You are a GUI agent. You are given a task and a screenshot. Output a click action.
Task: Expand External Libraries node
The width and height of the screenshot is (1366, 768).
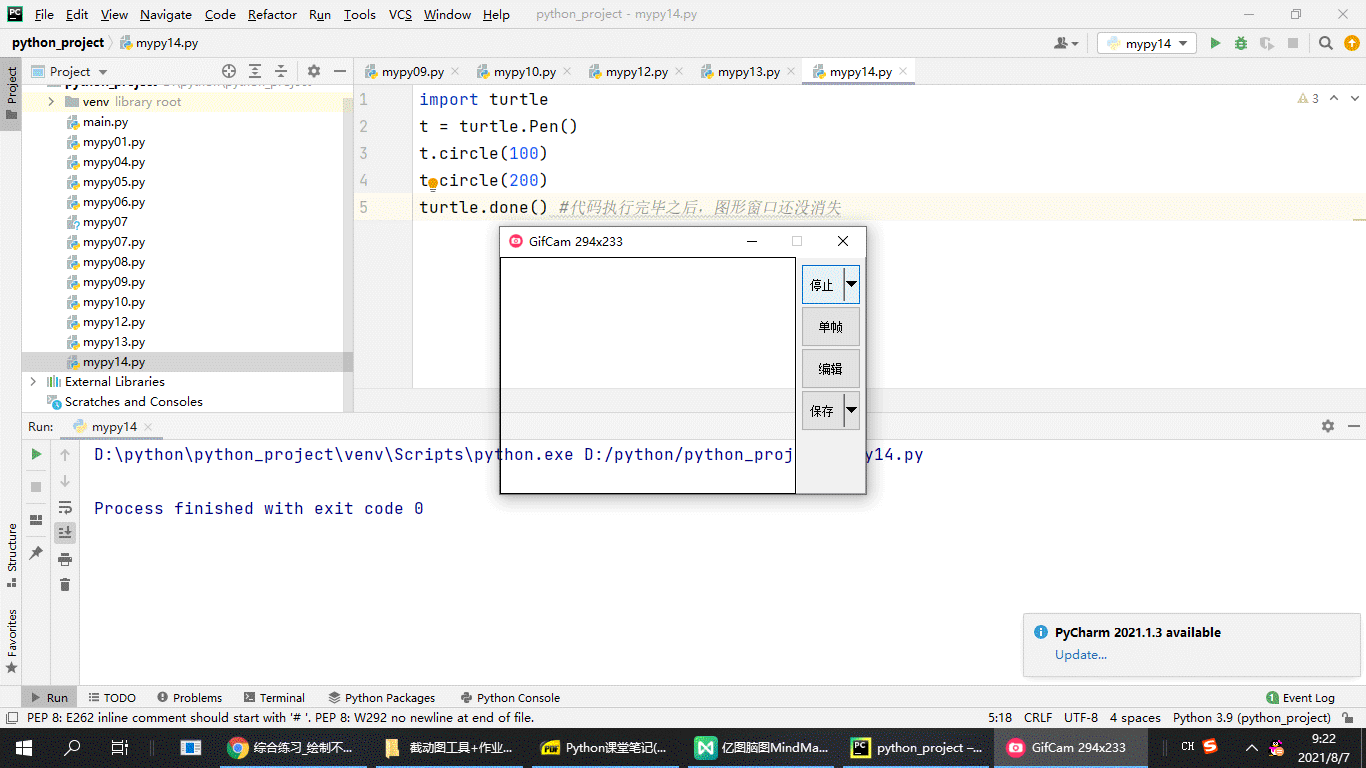coord(33,382)
